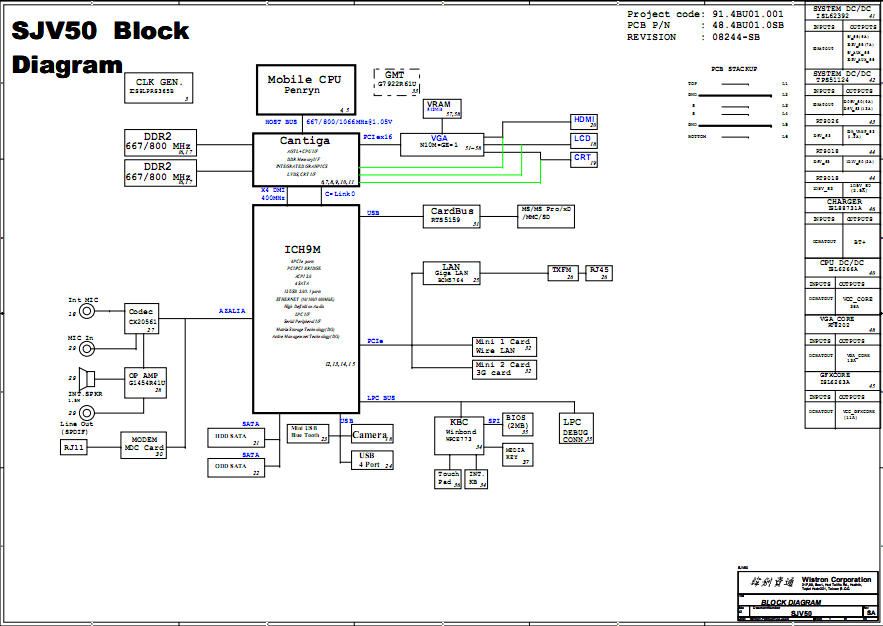
Task: Click the ODD SATA block
Action: click(x=236, y=468)
